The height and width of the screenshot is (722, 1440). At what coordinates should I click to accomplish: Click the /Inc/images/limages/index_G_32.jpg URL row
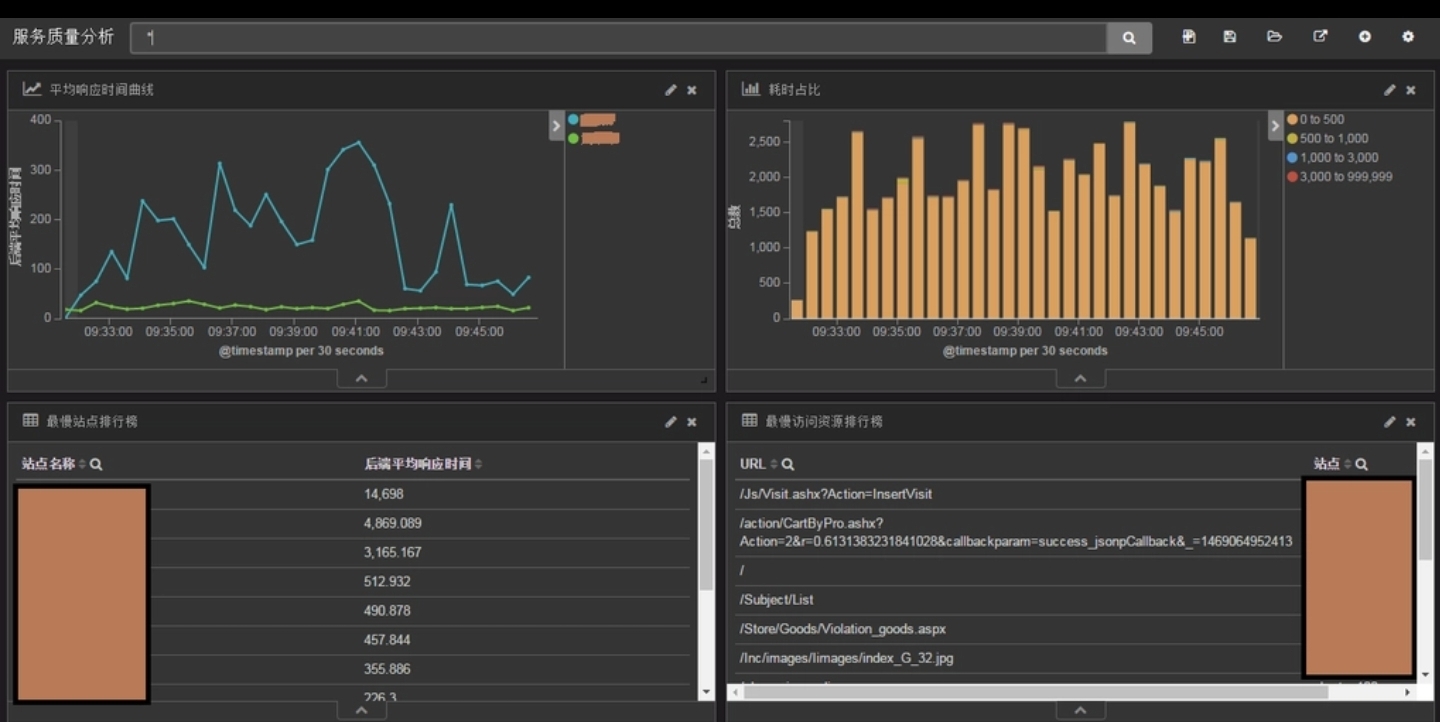point(1017,658)
